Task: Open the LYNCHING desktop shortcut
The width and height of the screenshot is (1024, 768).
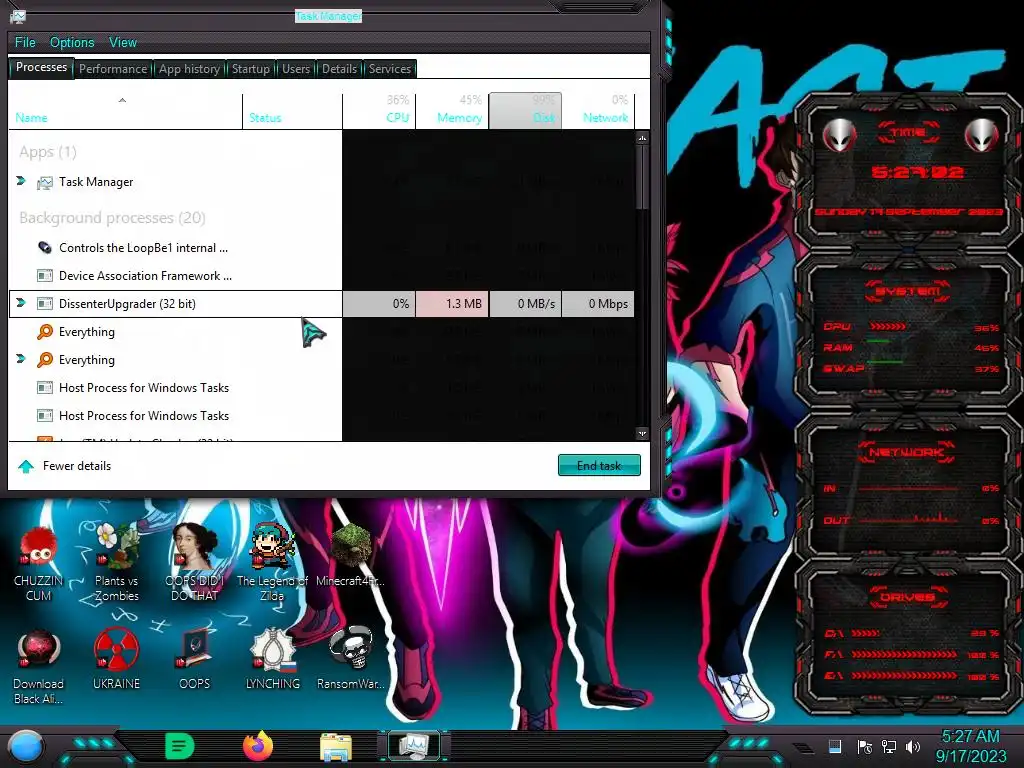Action: pyautogui.click(x=272, y=660)
